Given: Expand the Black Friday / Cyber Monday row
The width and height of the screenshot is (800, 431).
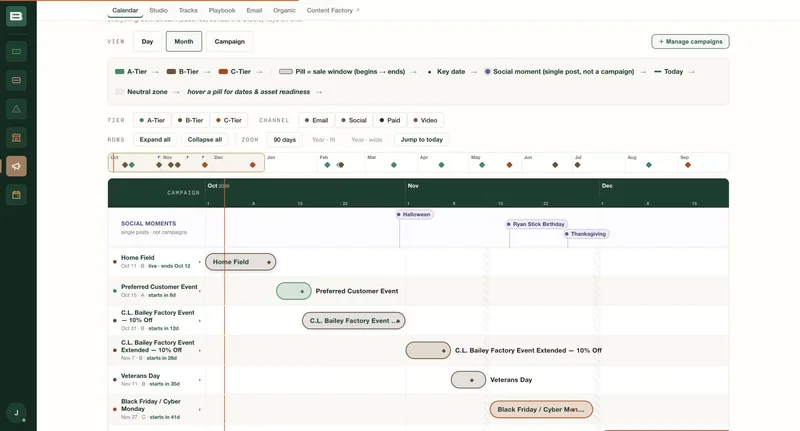Looking at the screenshot, I should [199, 410].
